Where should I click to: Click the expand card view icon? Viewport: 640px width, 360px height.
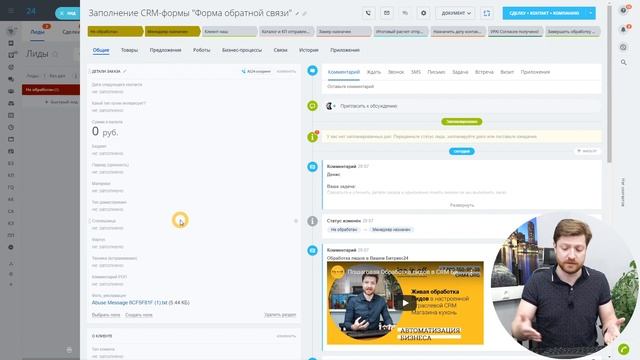point(487,13)
